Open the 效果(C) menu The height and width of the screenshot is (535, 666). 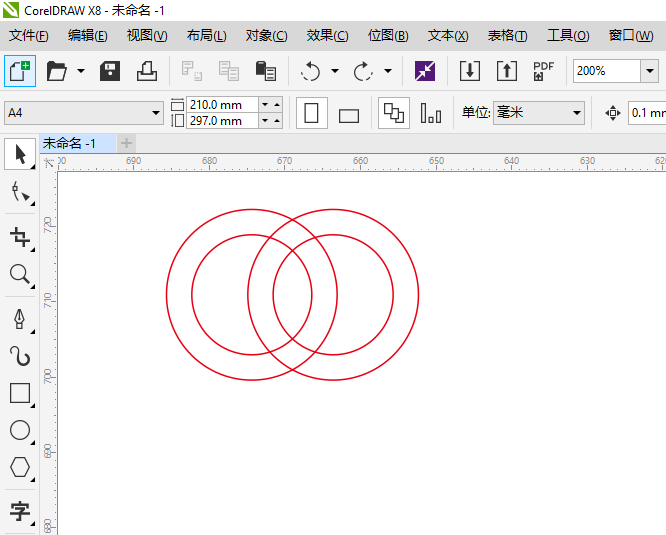[327, 35]
